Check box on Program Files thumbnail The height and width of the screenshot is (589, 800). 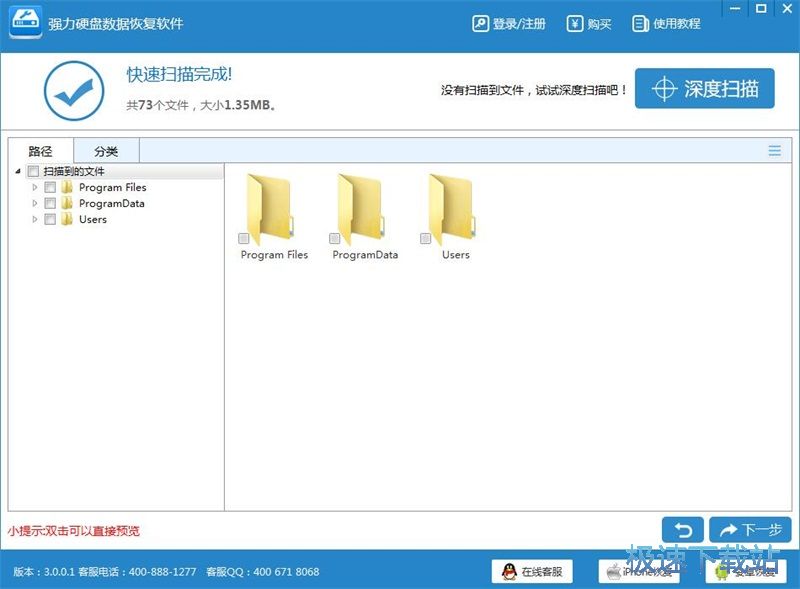tap(244, 238)
